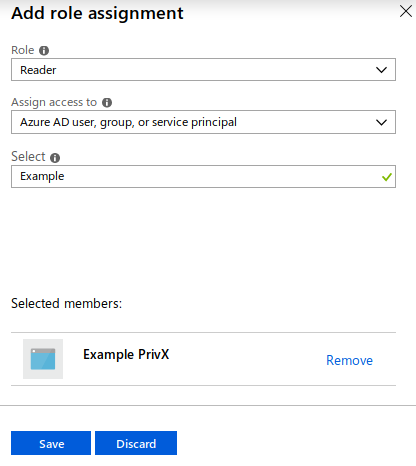
Task: Click the Select field label text
Action: pyautogui.click(x=28, y=157)
